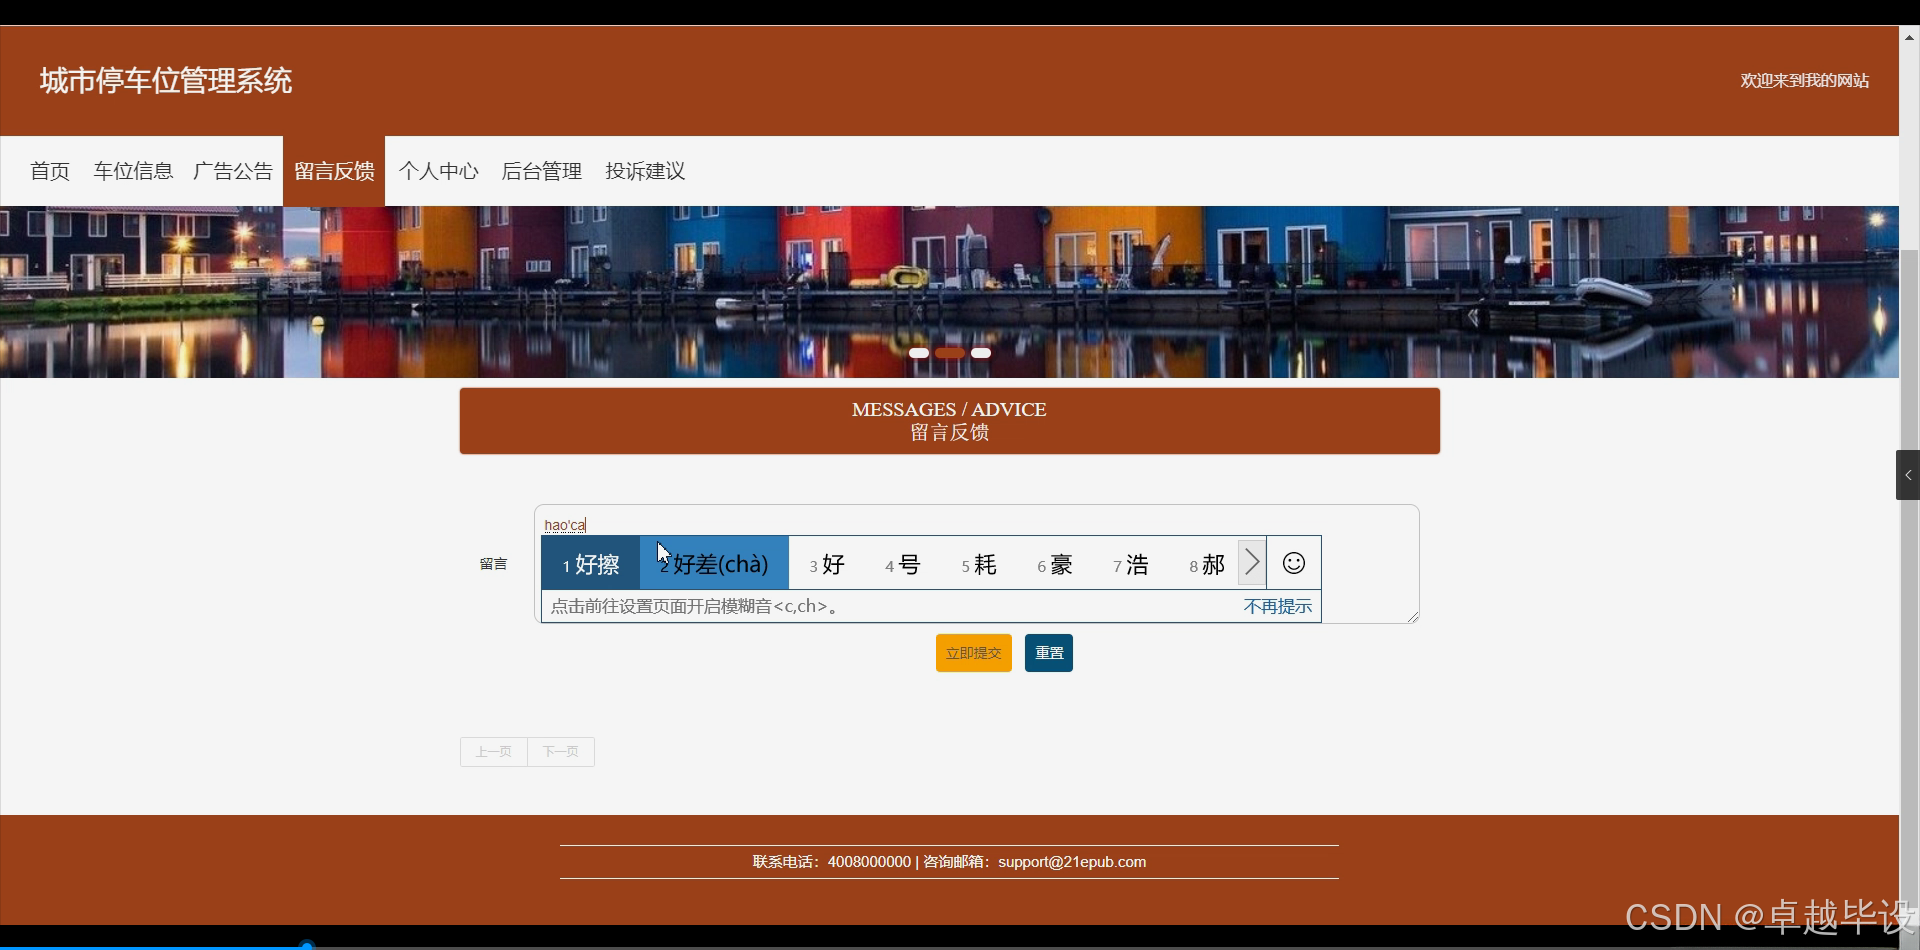The height and width of the screenshot is (950, 1920).
Task: Click the next-page arrow in the IME candidate bar
Action: (x=1250, y=562)
